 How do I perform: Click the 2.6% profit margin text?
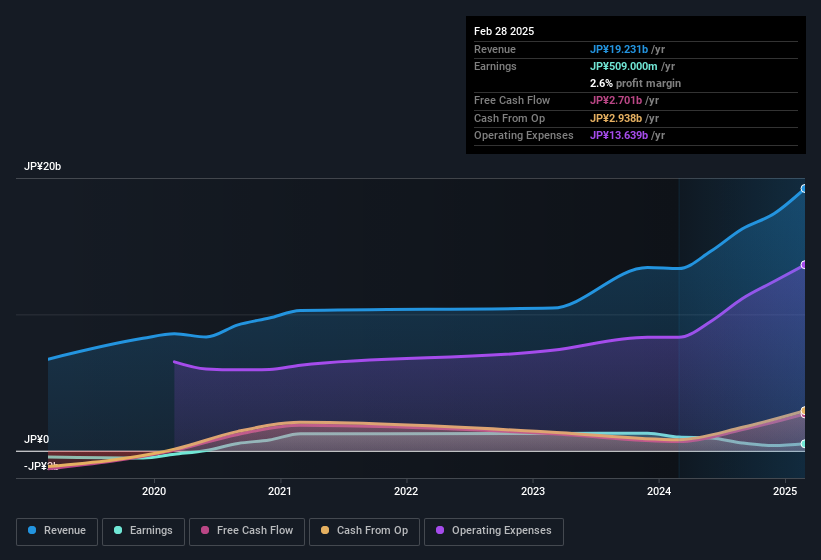pos(635,83)
